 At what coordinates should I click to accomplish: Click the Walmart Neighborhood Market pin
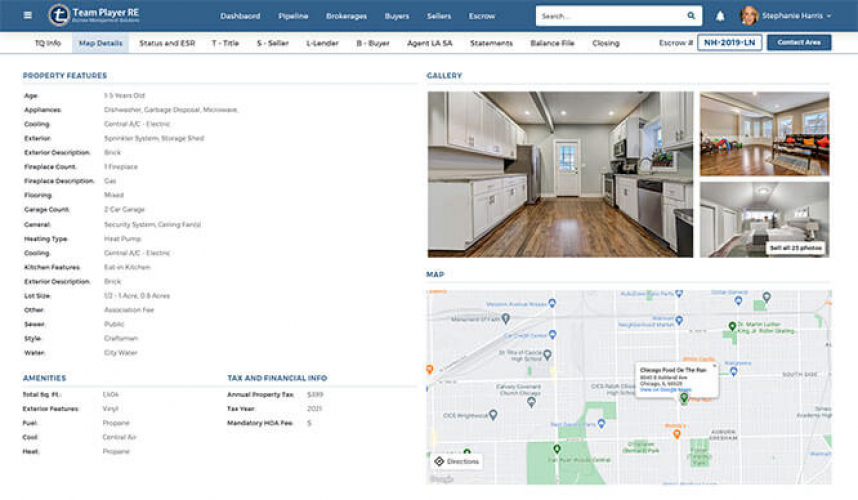(x=679, y=320)
